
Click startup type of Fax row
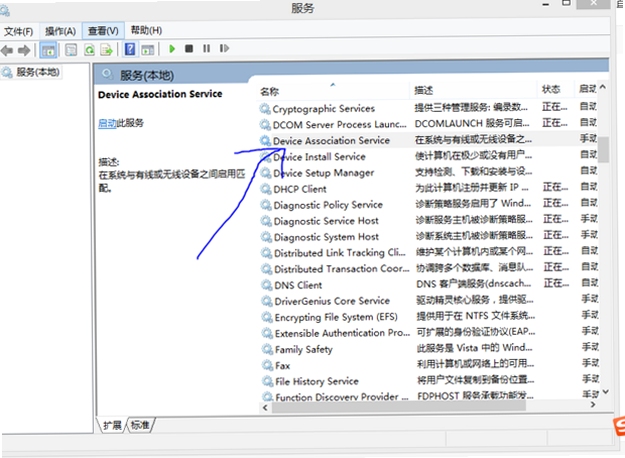click(x=590, y=363)
